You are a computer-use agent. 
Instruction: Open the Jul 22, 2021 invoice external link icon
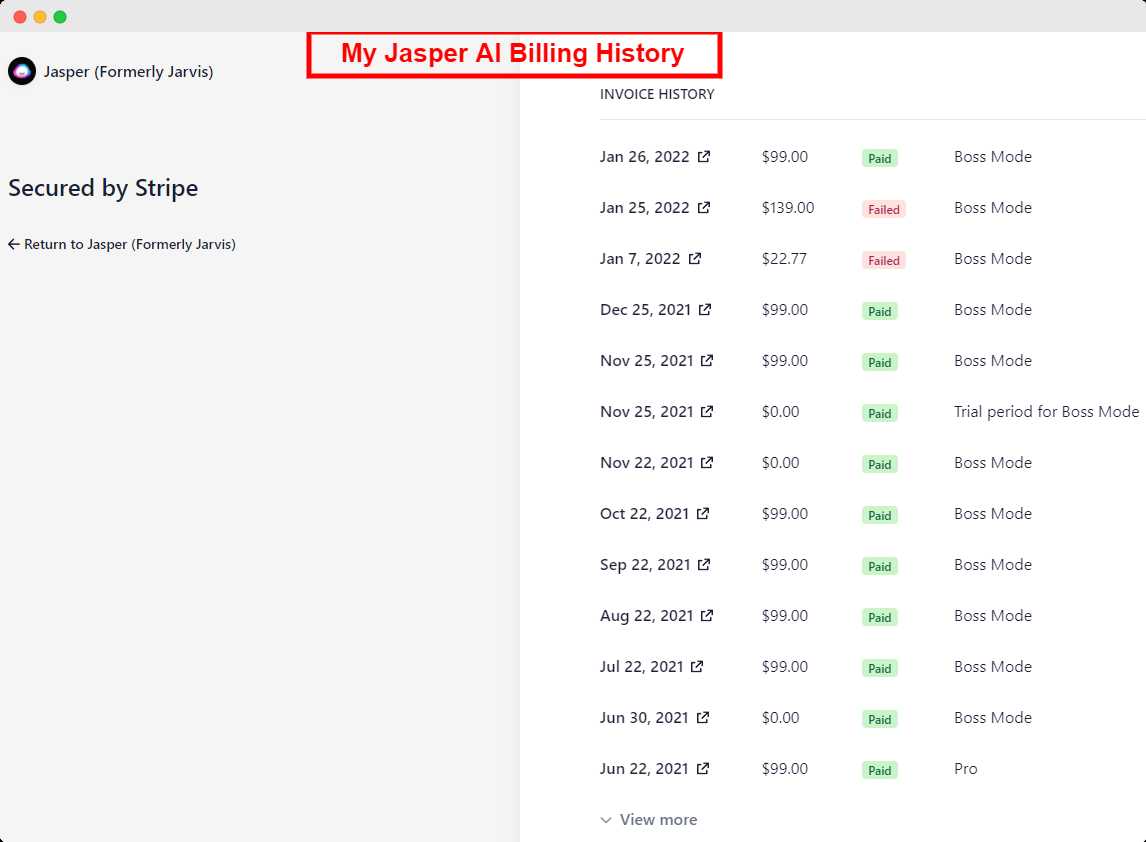coord(697,667)
